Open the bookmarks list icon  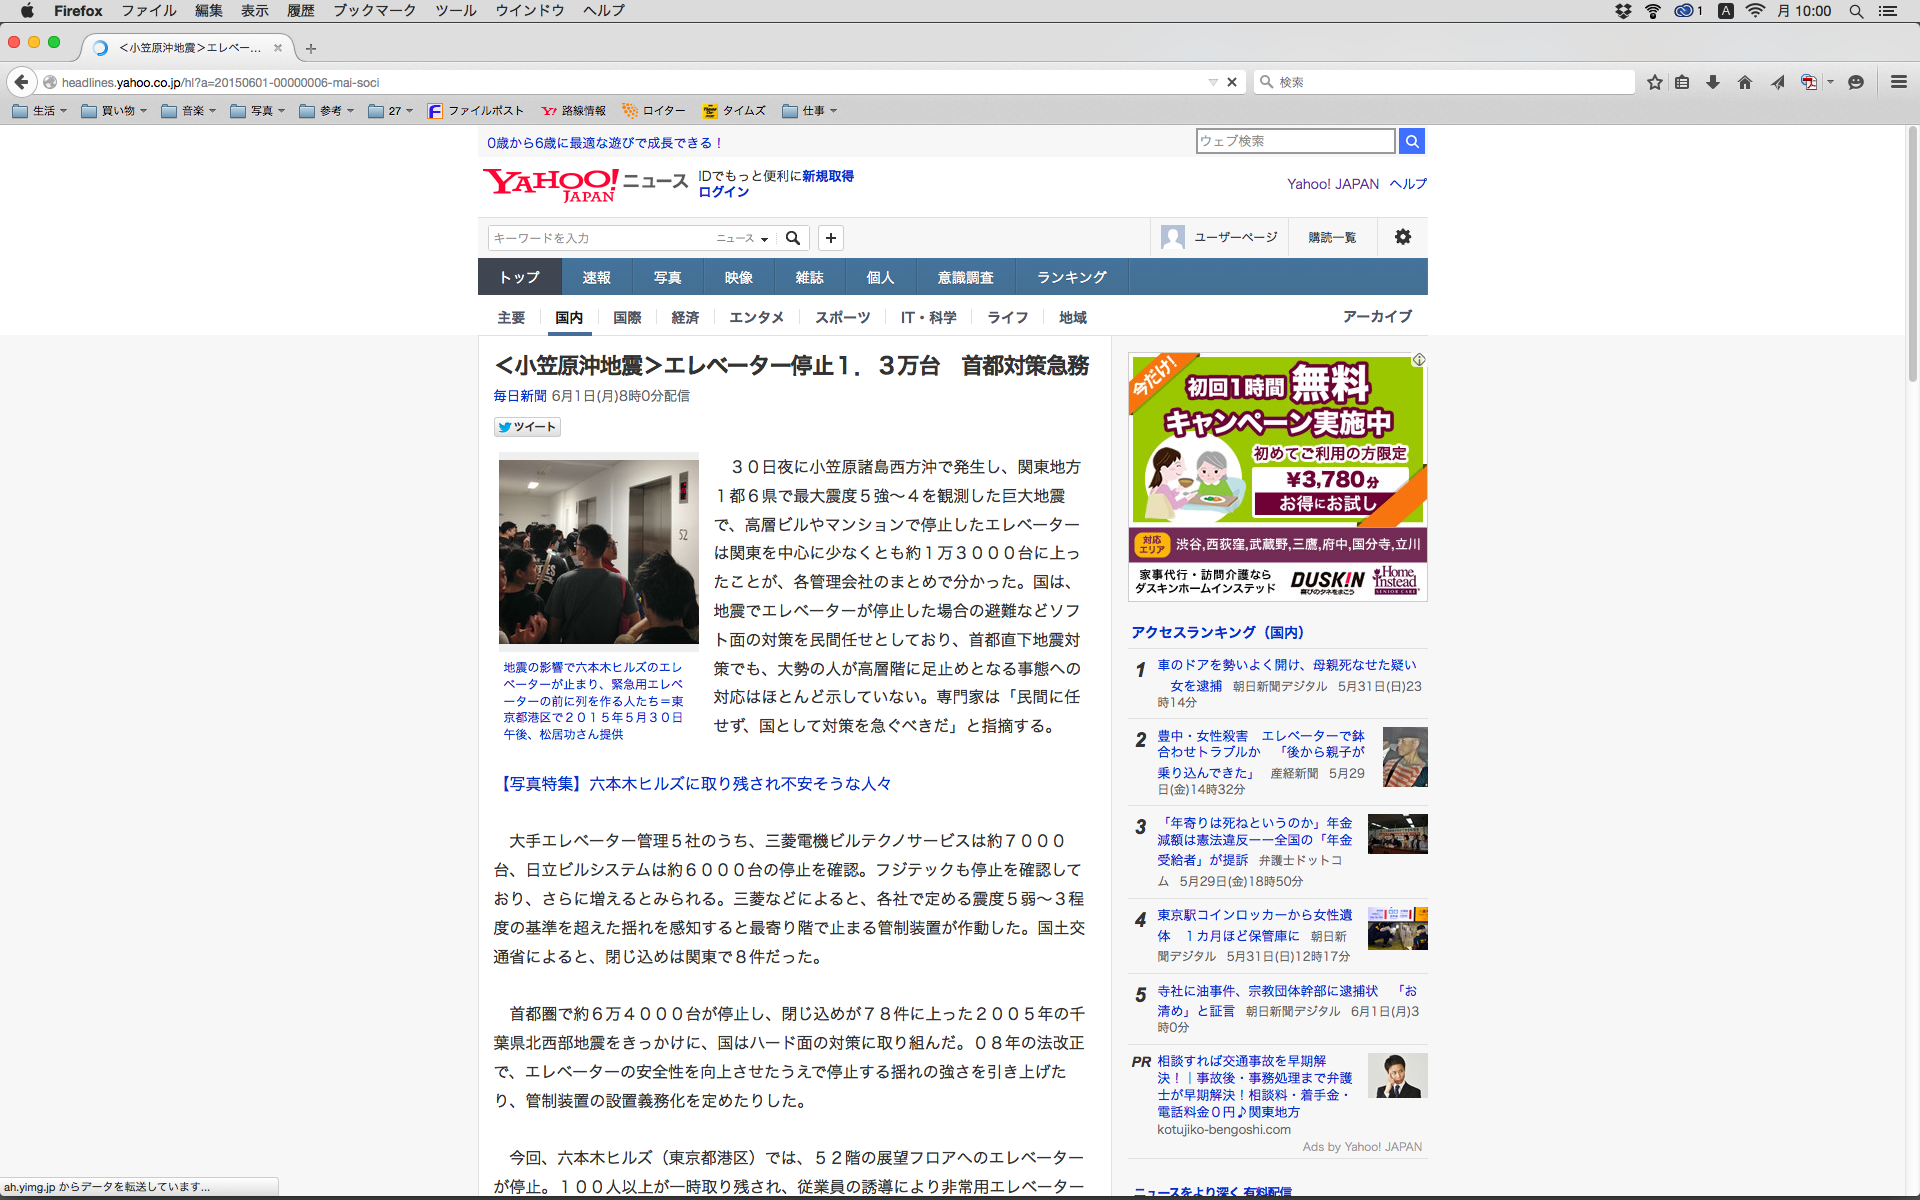(1682, 82)
